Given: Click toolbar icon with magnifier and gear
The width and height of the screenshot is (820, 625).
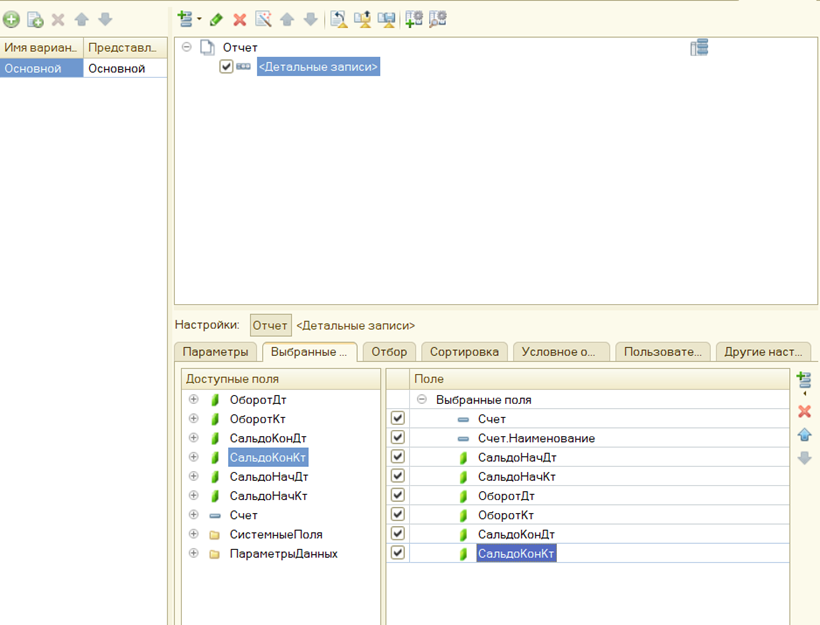Looking at the screenshot, I should point(438,19).
